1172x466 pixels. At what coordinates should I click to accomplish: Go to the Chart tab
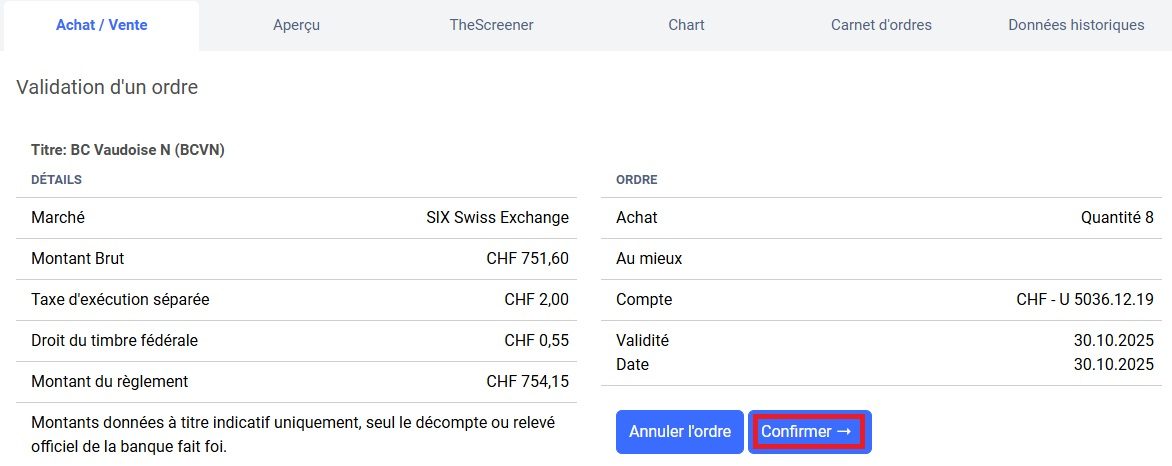(x=686, y=25)
